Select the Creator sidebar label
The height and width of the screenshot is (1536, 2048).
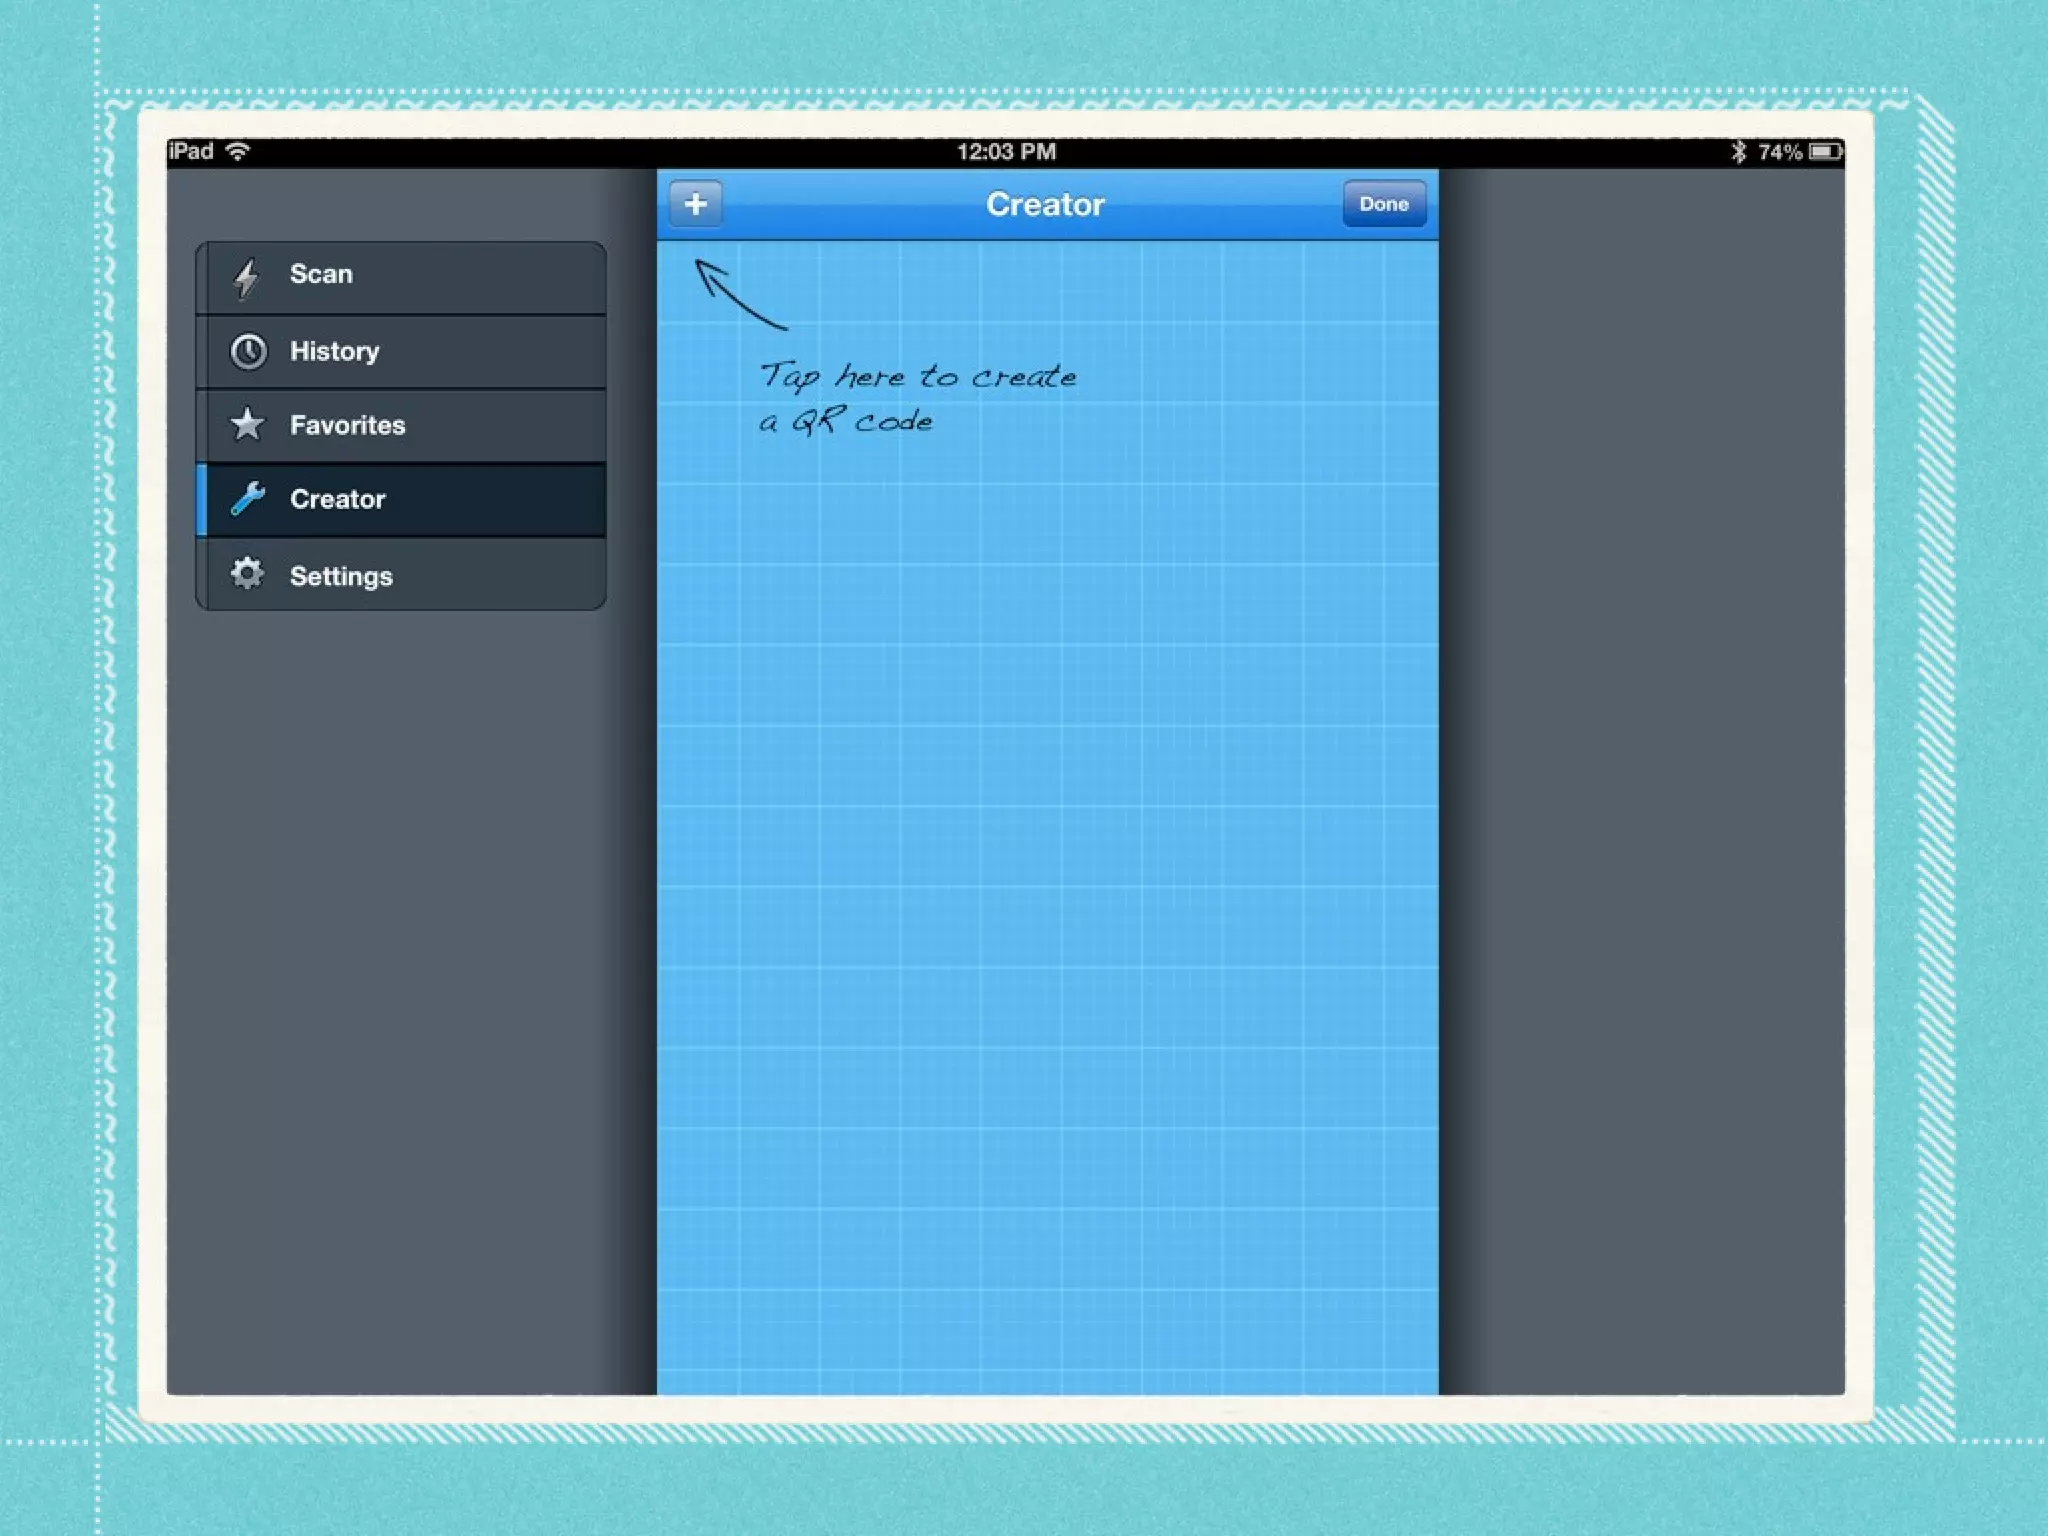337,499
